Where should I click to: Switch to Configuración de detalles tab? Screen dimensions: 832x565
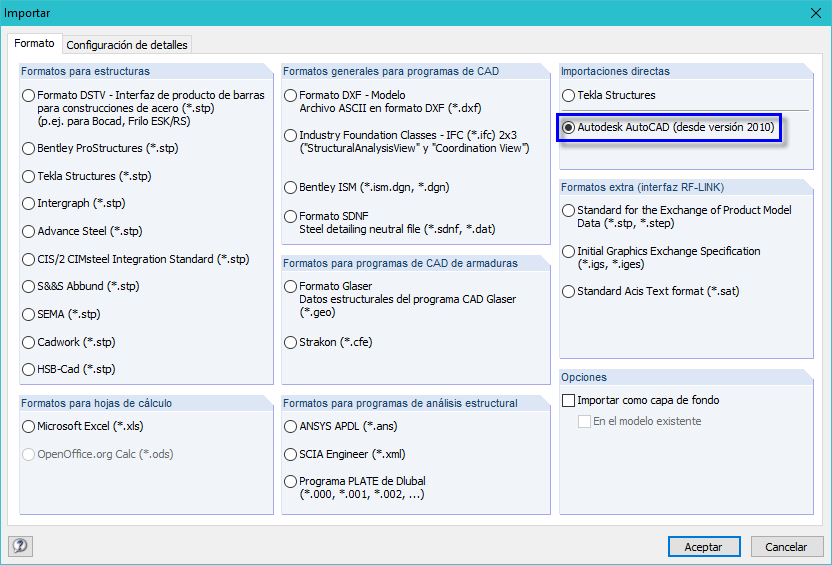click(x=127, y=45)
